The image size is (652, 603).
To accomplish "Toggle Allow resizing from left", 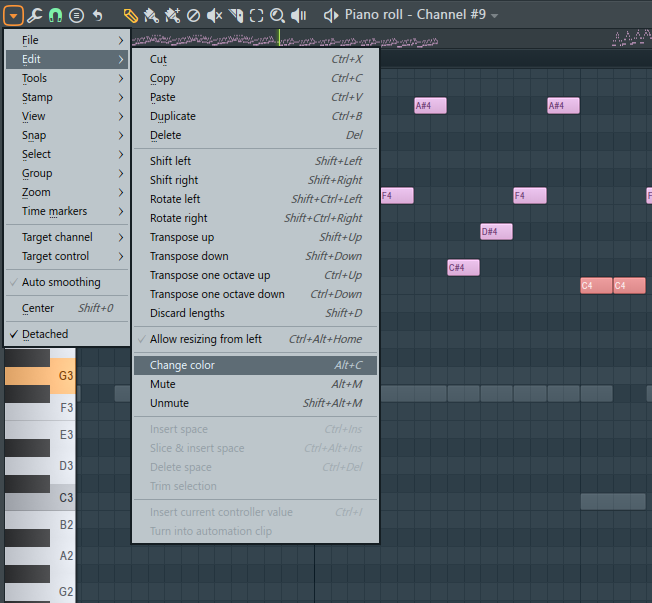I will pos(206,340).
